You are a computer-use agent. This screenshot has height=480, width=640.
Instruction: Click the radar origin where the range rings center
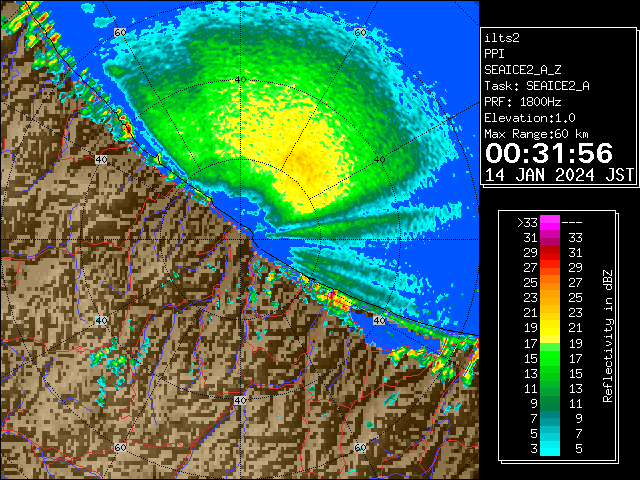pyautogui.click(x=240, y=240)
